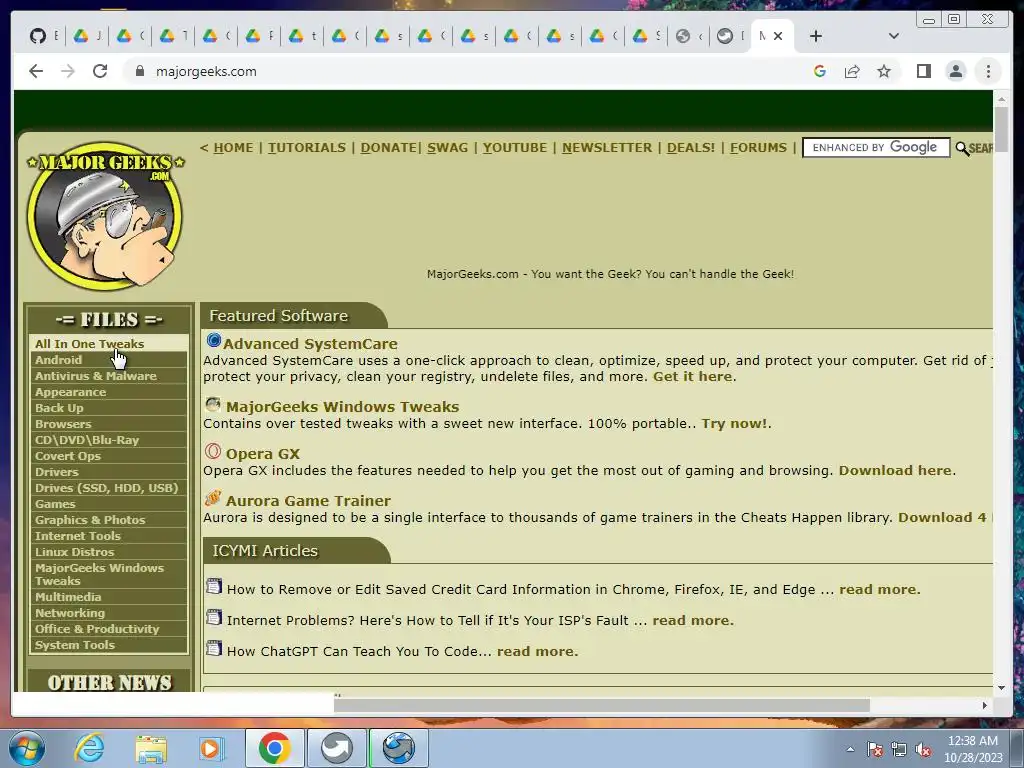Open the Chrome profile menu
The width and height of the screenshot is (1024, 768).
coord(955,71)
